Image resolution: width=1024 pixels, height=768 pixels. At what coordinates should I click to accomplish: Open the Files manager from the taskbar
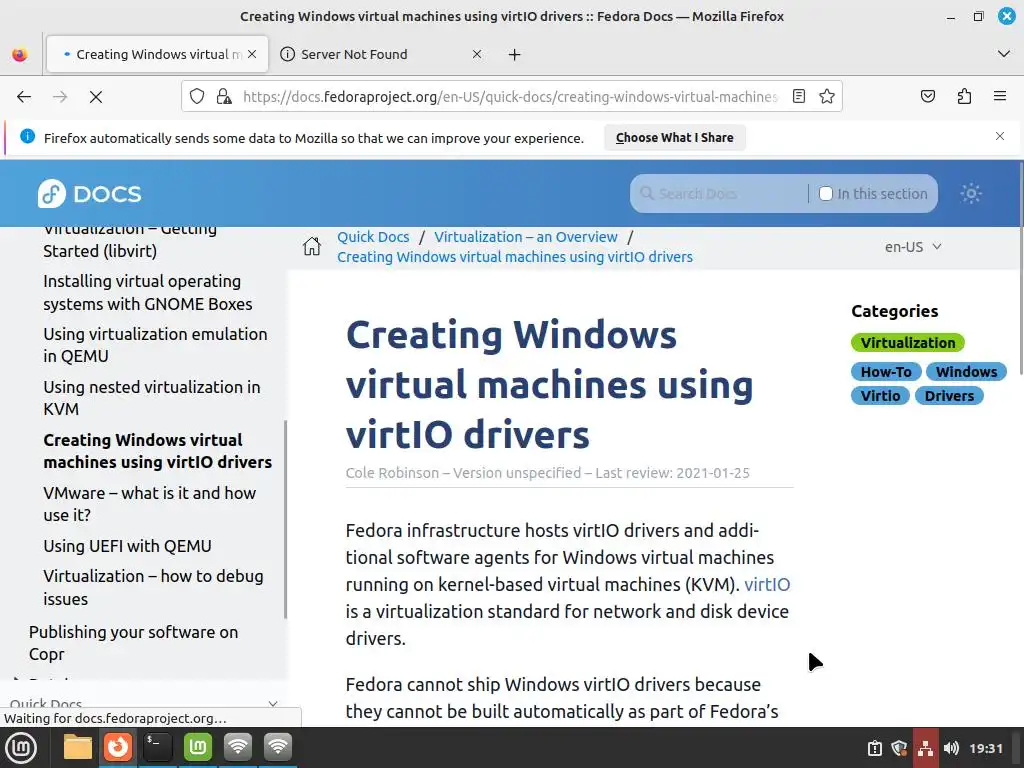78,748
